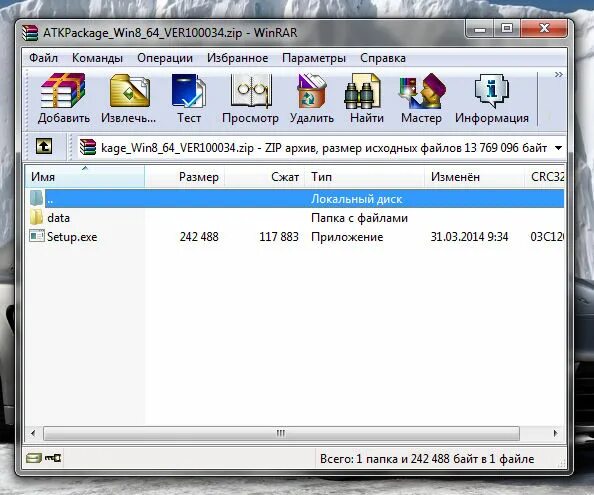
Task: Click the status bar total summary text
Action: [x=427, y=459]
